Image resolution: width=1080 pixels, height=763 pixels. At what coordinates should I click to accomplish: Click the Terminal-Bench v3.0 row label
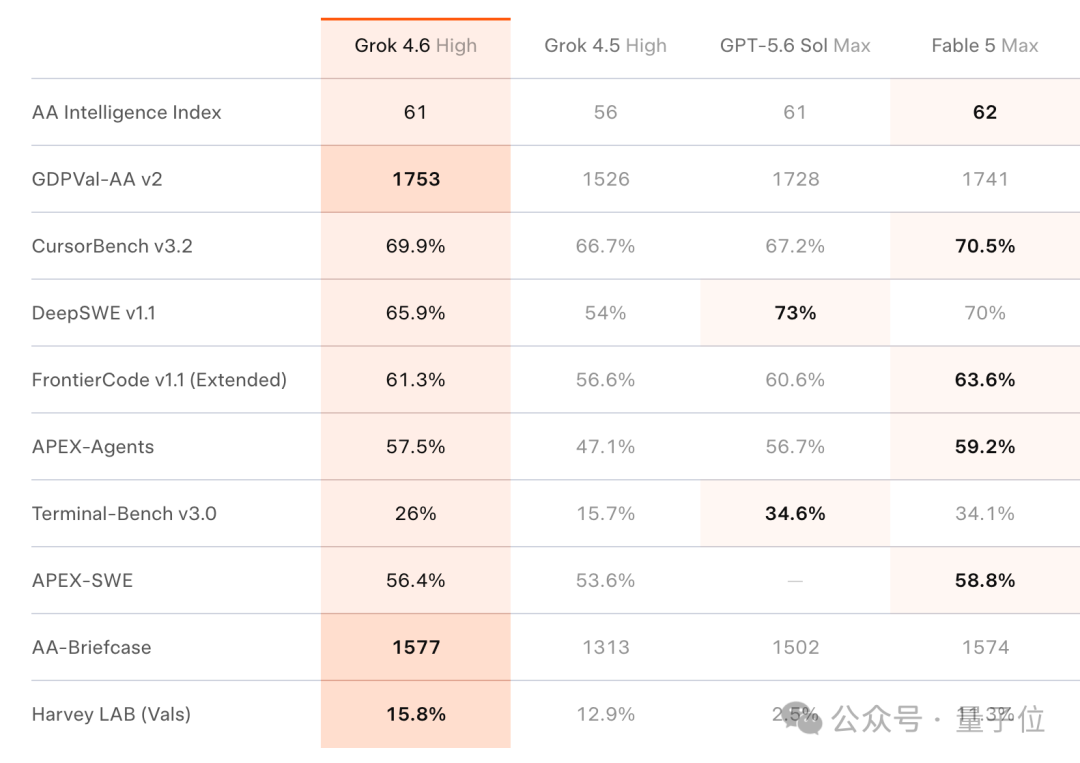point(124,514)
